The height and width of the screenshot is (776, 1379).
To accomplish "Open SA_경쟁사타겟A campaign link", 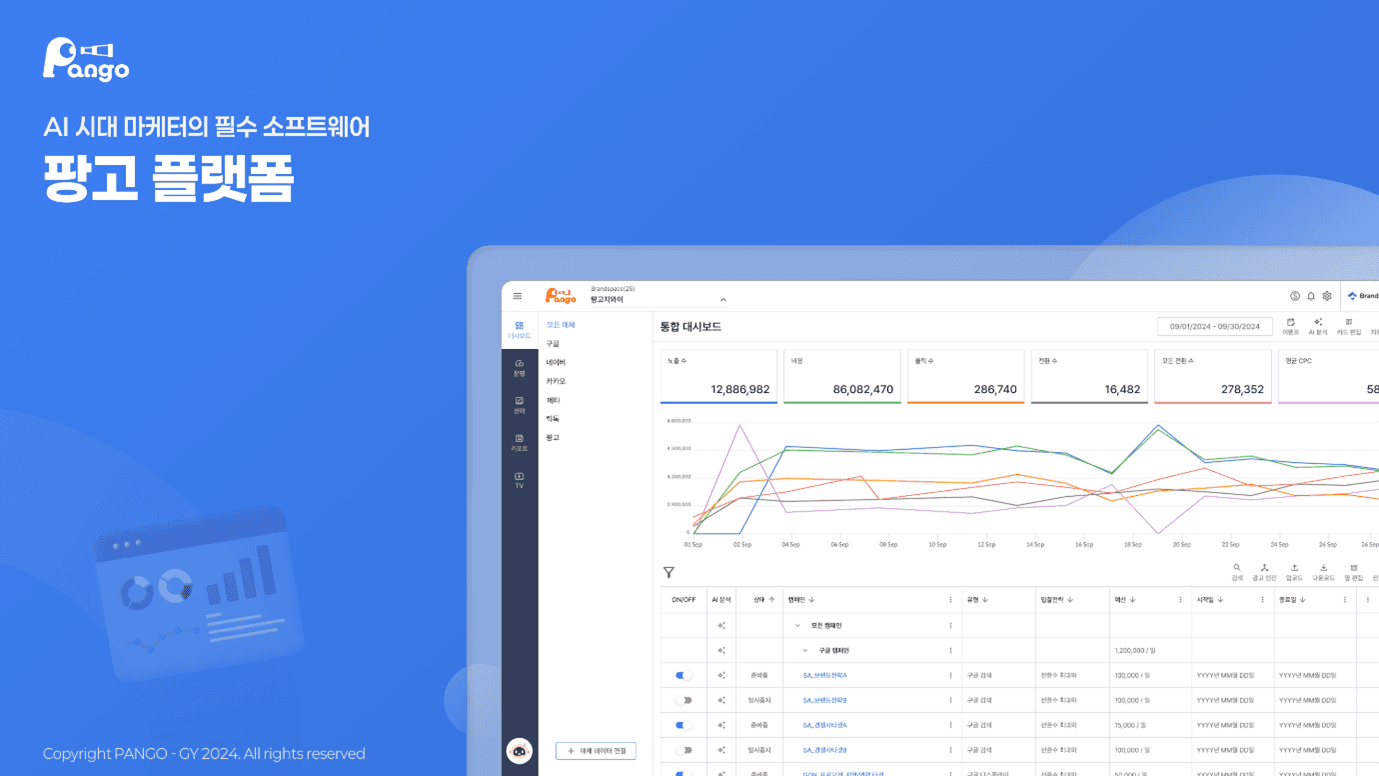I will pyautogui.click(x=825, y=725).
